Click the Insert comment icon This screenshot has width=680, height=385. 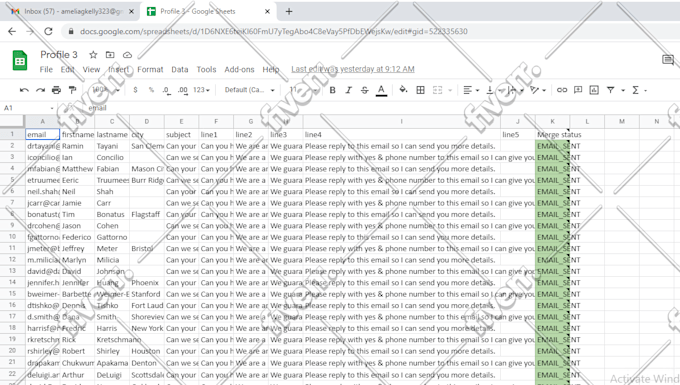578,90
